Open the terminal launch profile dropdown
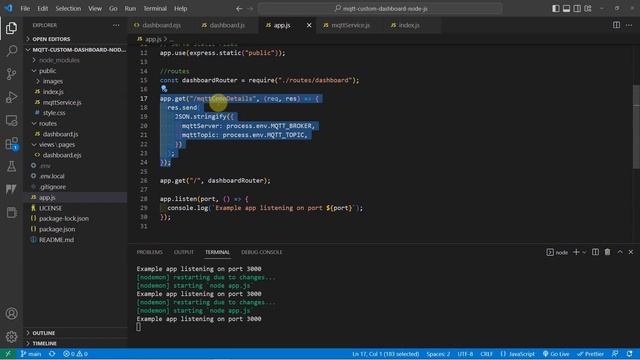Viewport: 640px width, 360px height. pyautogui.click(x=584, y=252)
